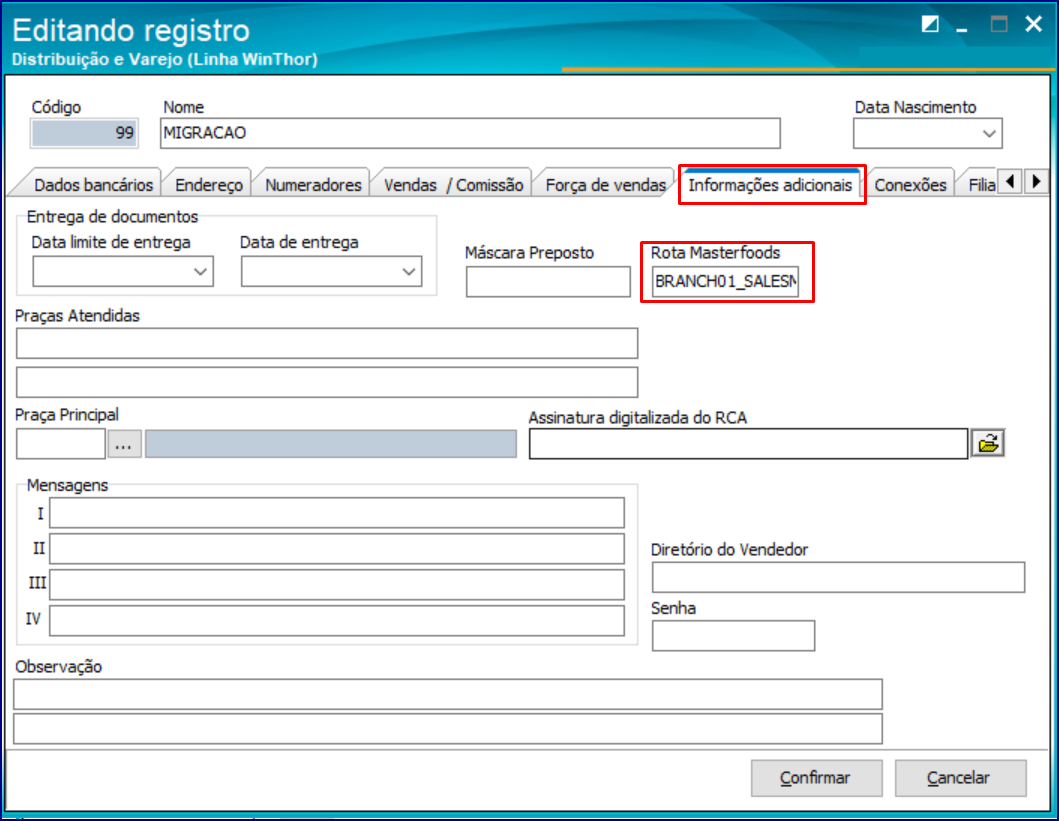
Task: Open the Data Nascimento dropdown
Action: (989, 134)
